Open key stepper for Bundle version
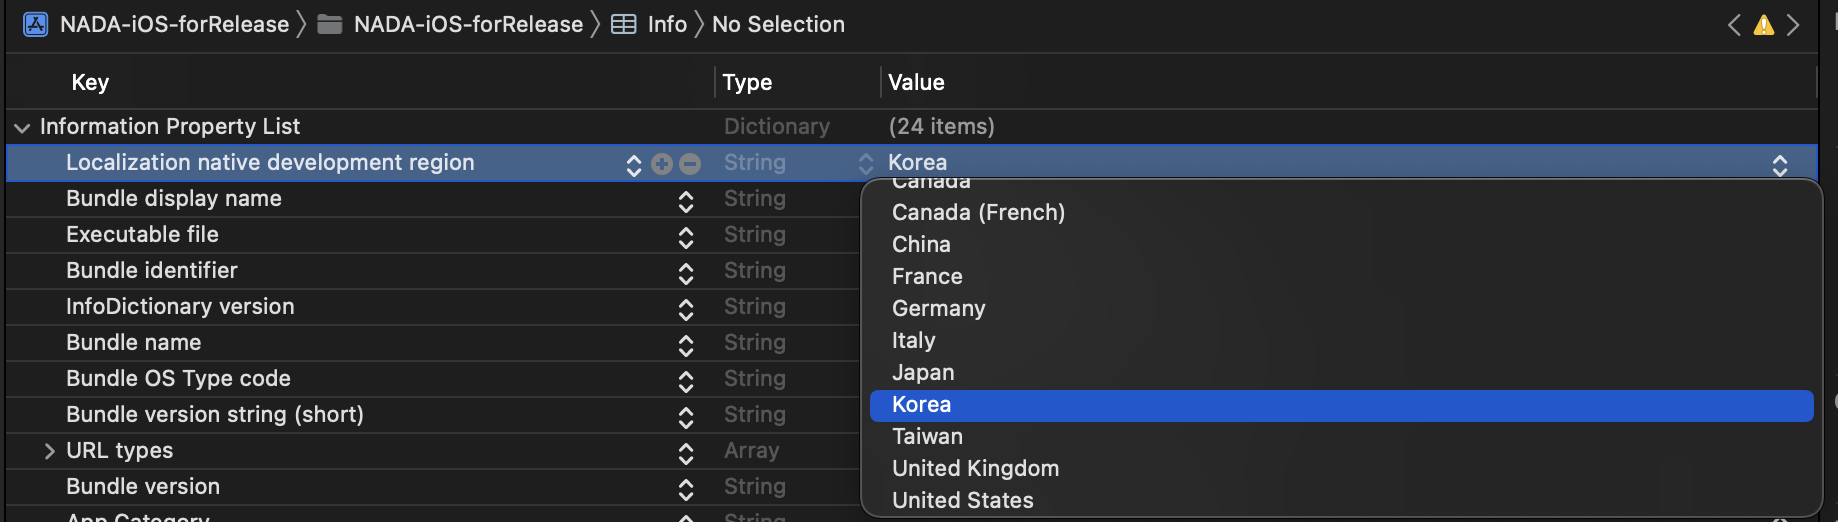Viewport: 1838px width, 522px height. 686,489
